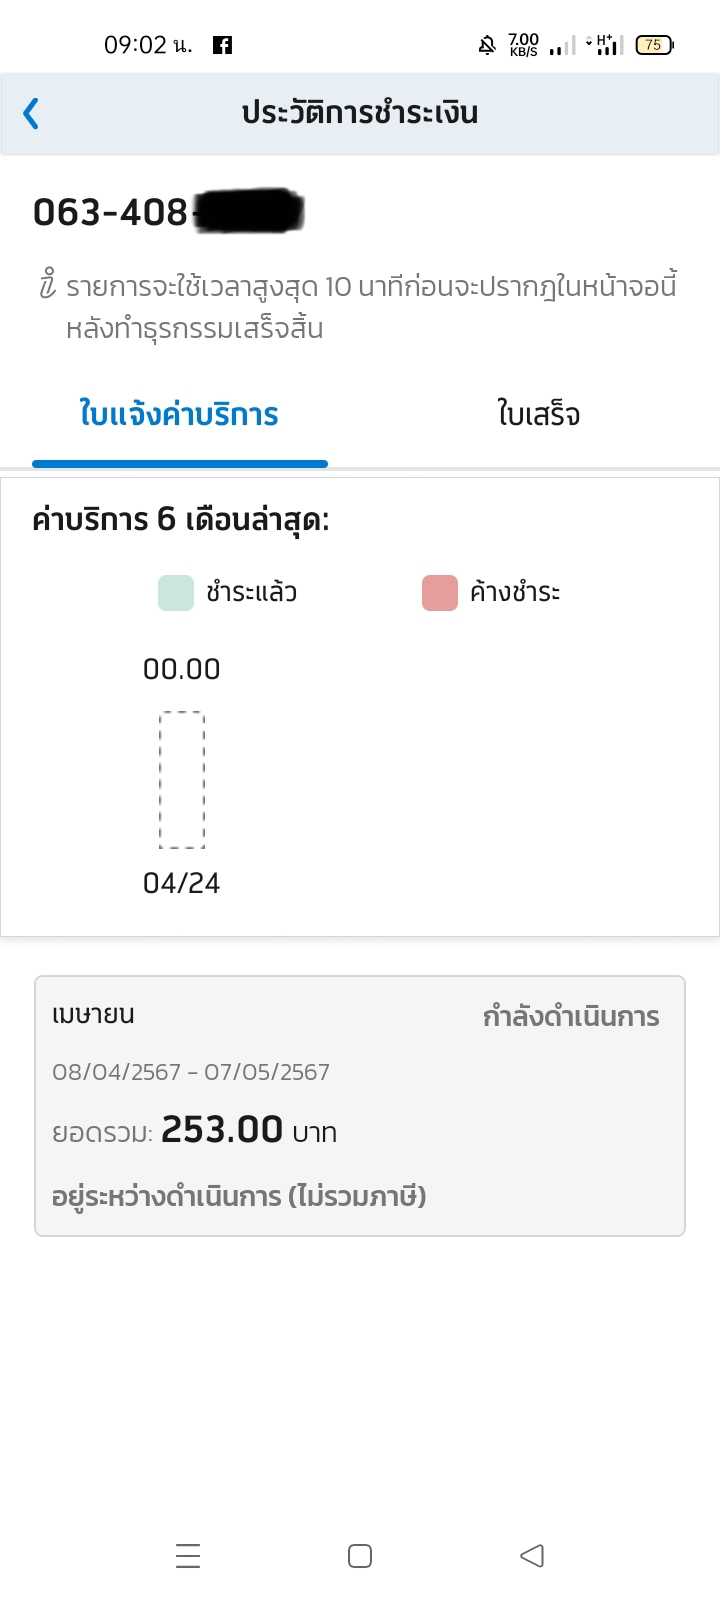Tap the 04/24 month label
The width and height of the screenshot is (720, 1600).
click(x=182, y=883)
